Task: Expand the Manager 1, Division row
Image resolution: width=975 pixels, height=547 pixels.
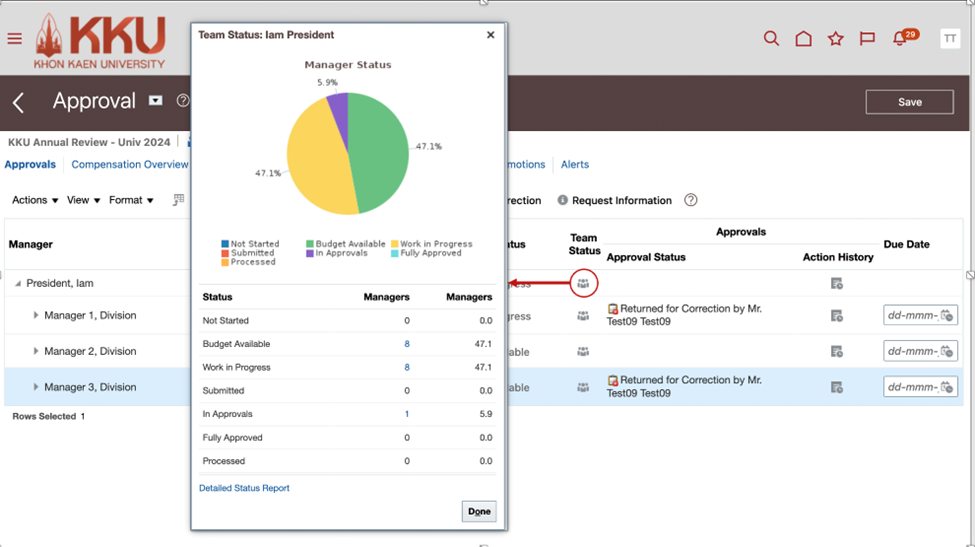Action: [x=36, y=316]
